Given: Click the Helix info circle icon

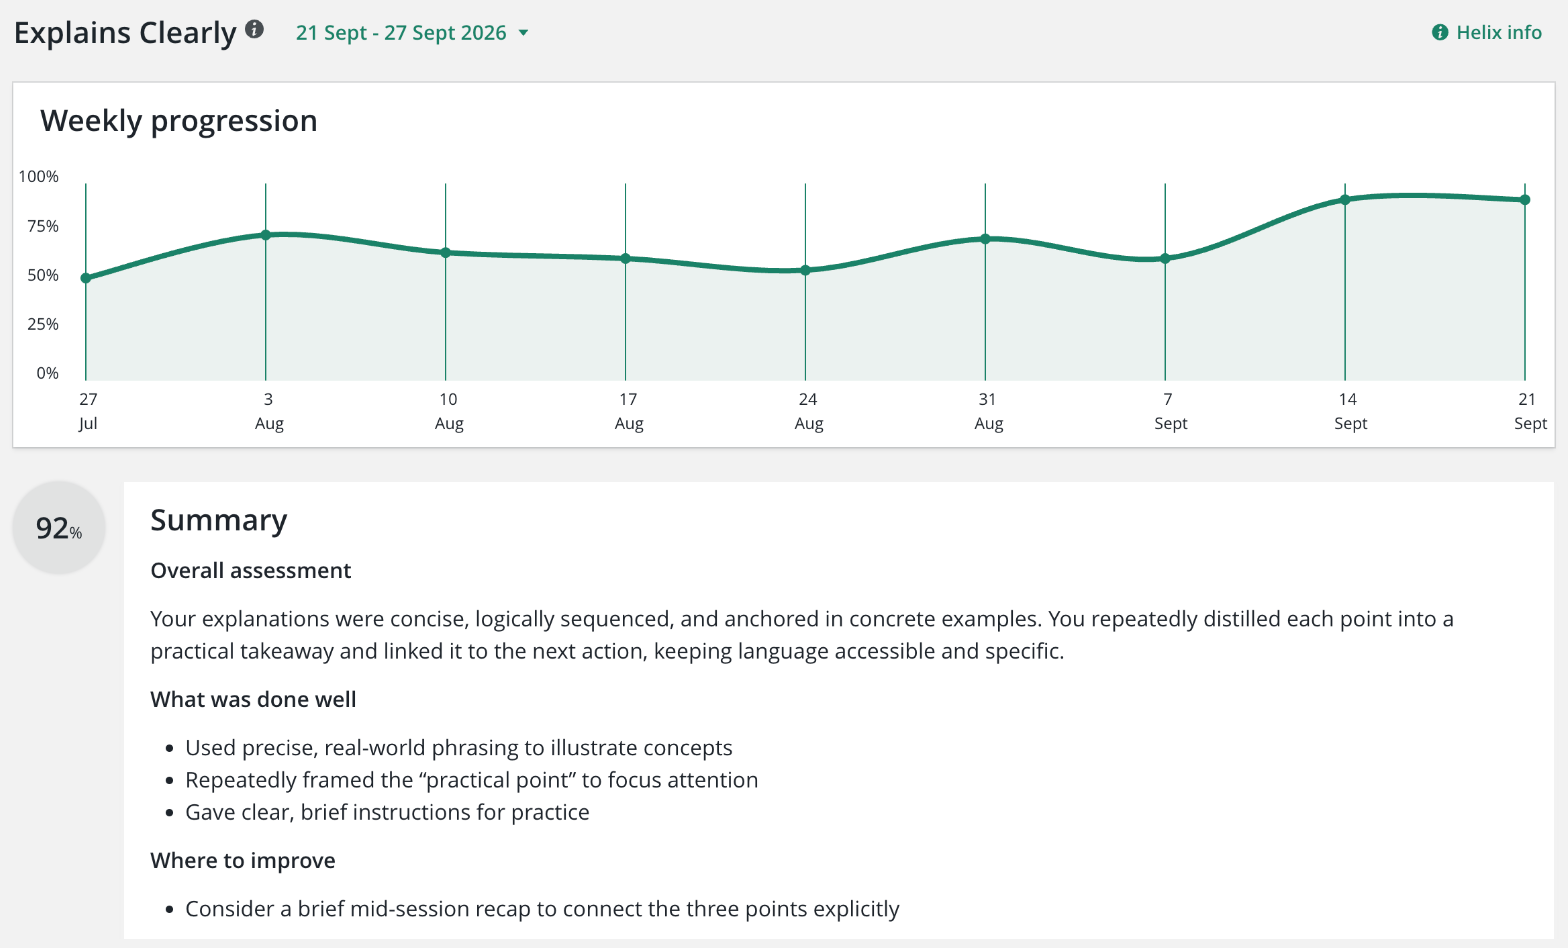Looking at the screenshot, I should pos(1440,33).
